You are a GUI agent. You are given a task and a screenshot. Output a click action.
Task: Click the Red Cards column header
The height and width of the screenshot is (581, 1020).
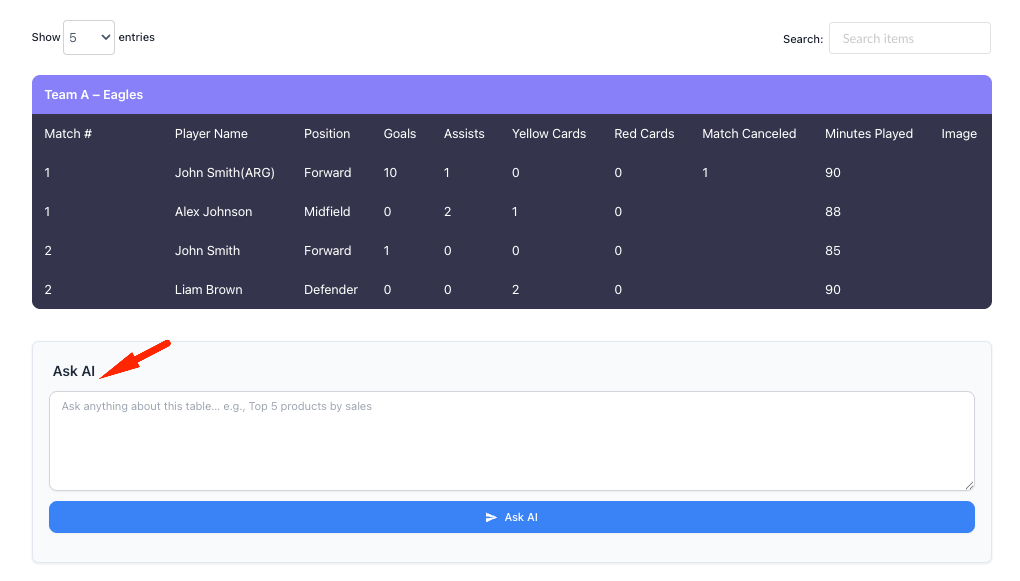(x=645, y=134)
